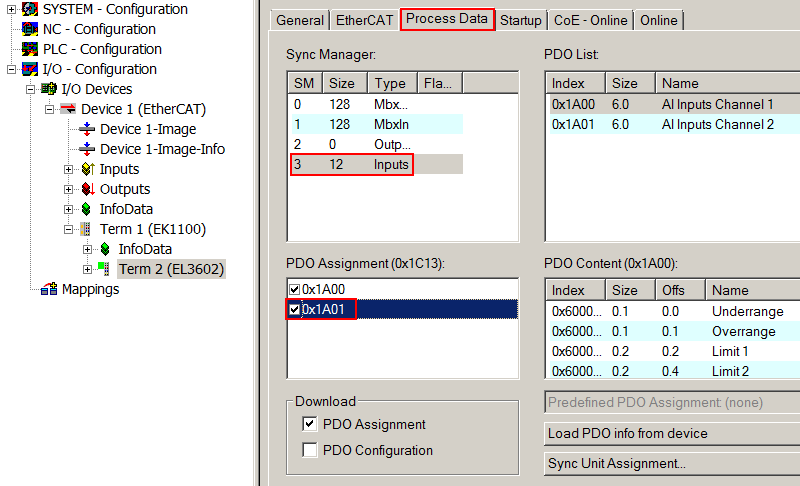
Task: Click the Index column header in PDO Content
Action: coord(576,290)
